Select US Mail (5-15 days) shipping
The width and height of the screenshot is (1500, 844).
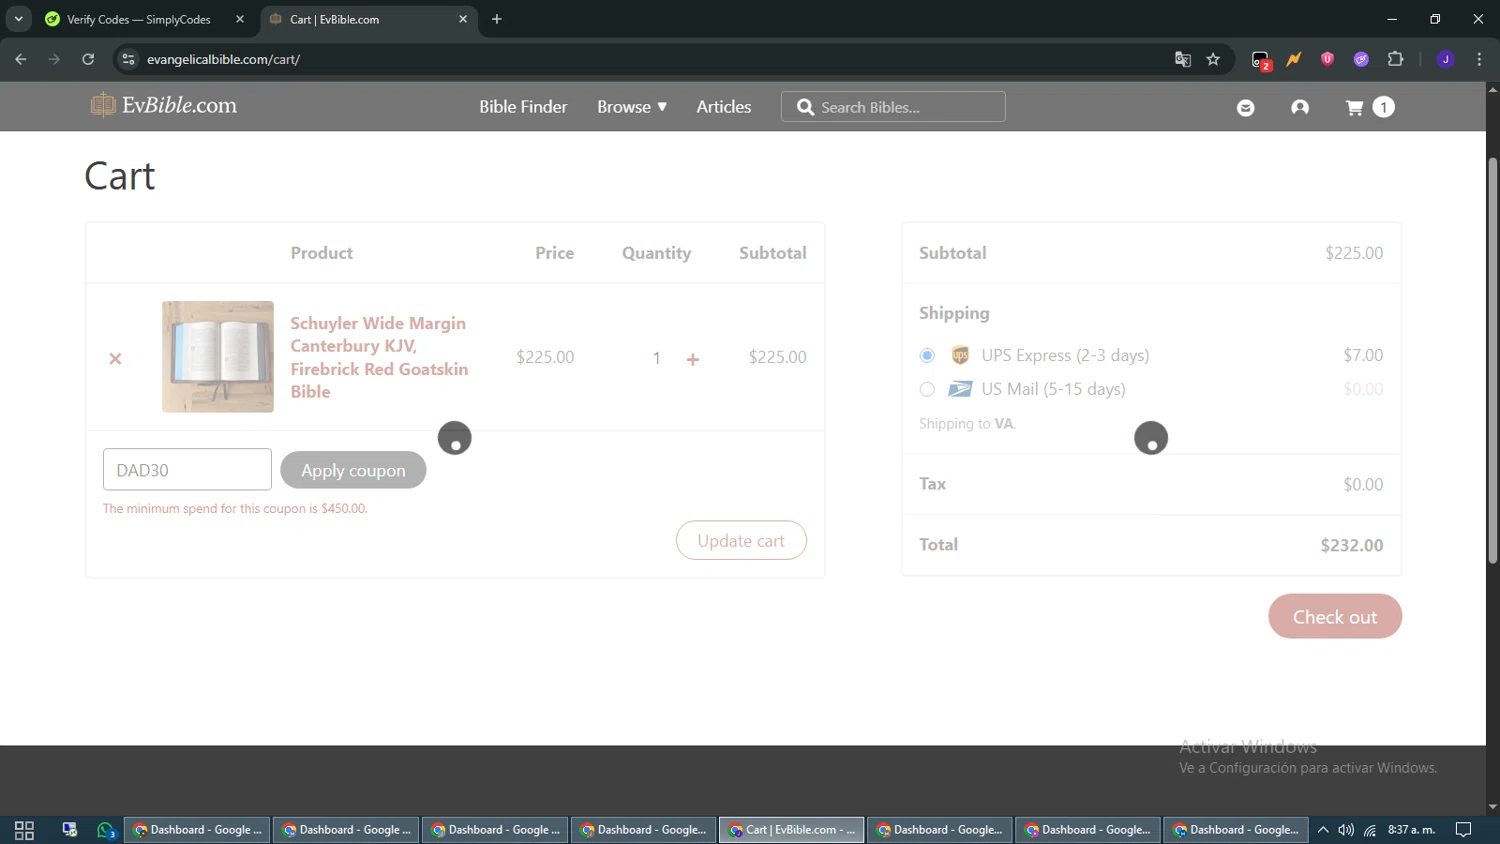tap(927, 389)
